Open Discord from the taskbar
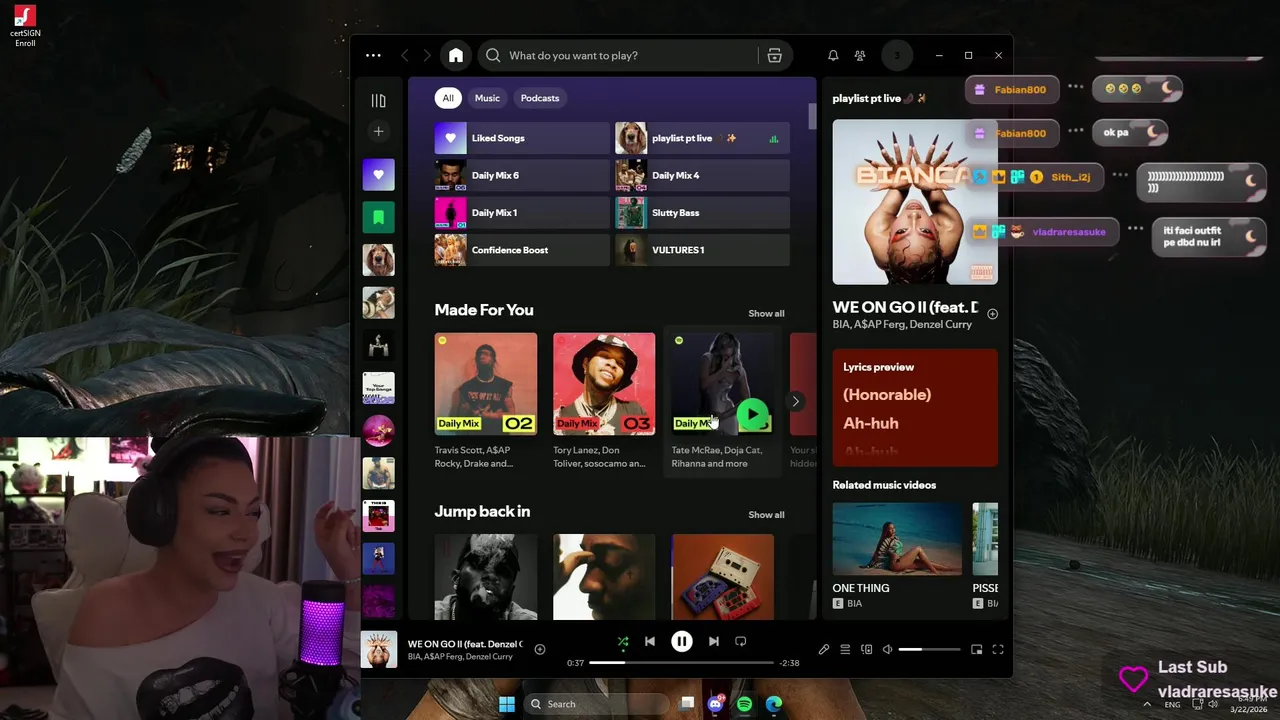 click(716, 704)
